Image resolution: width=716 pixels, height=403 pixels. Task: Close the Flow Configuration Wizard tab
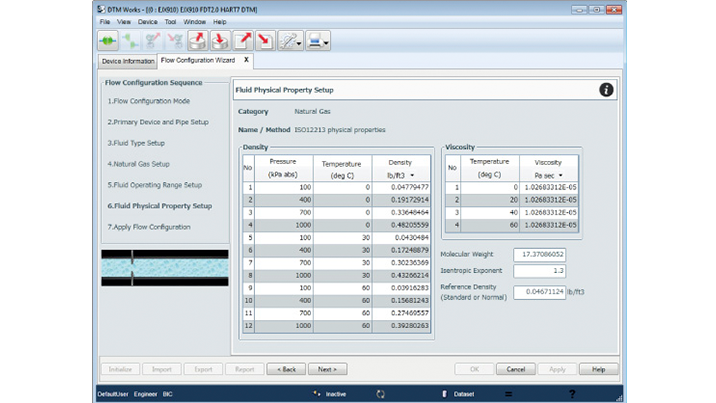pos(246,61)
